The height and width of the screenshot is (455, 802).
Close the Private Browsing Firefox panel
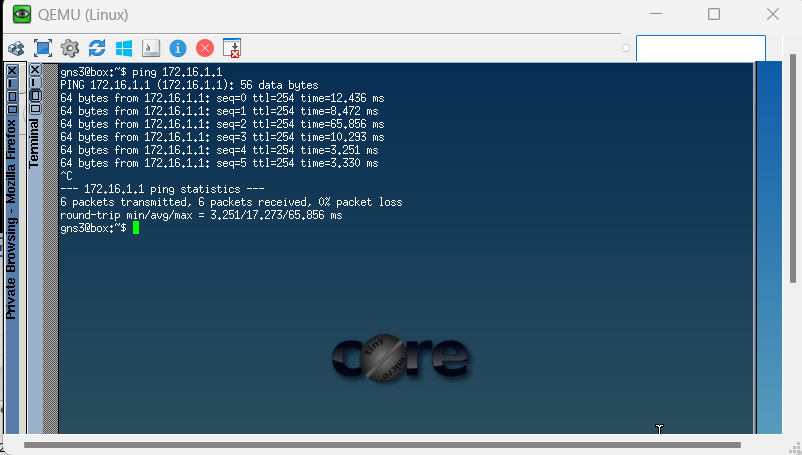12,70
